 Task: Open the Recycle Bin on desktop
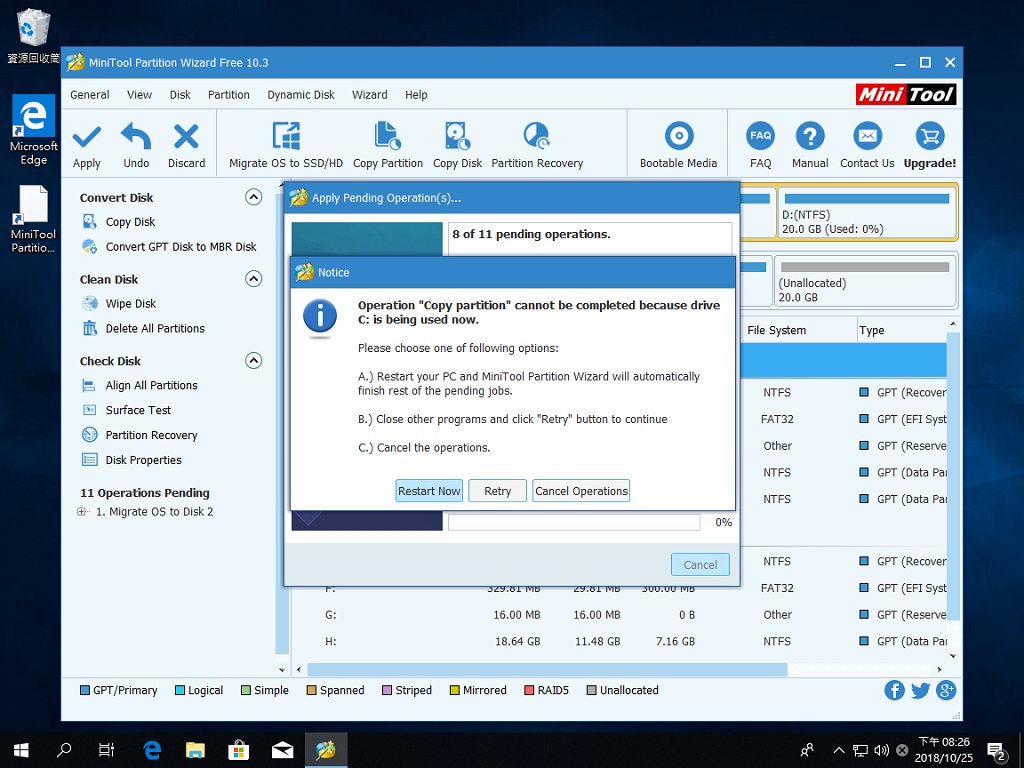(x=33, y=36)
